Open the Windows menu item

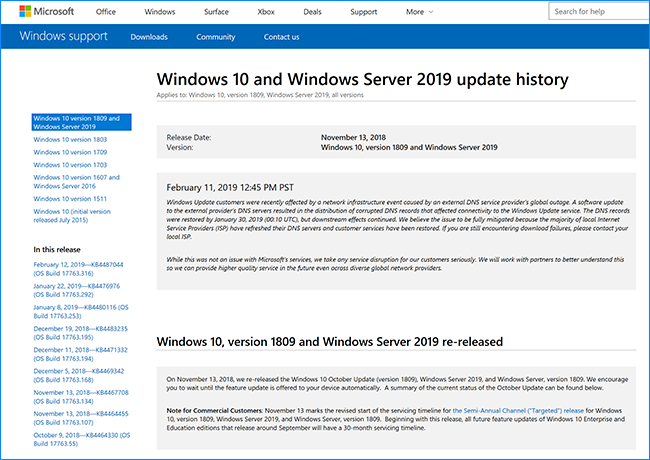[160, 12]
